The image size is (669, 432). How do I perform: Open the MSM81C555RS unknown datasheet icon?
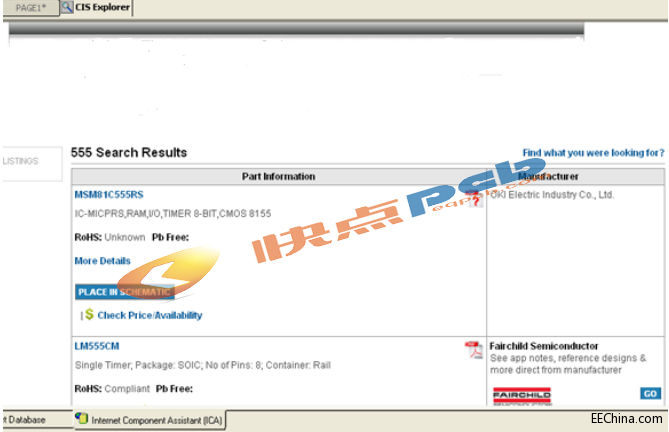(474, 199)
